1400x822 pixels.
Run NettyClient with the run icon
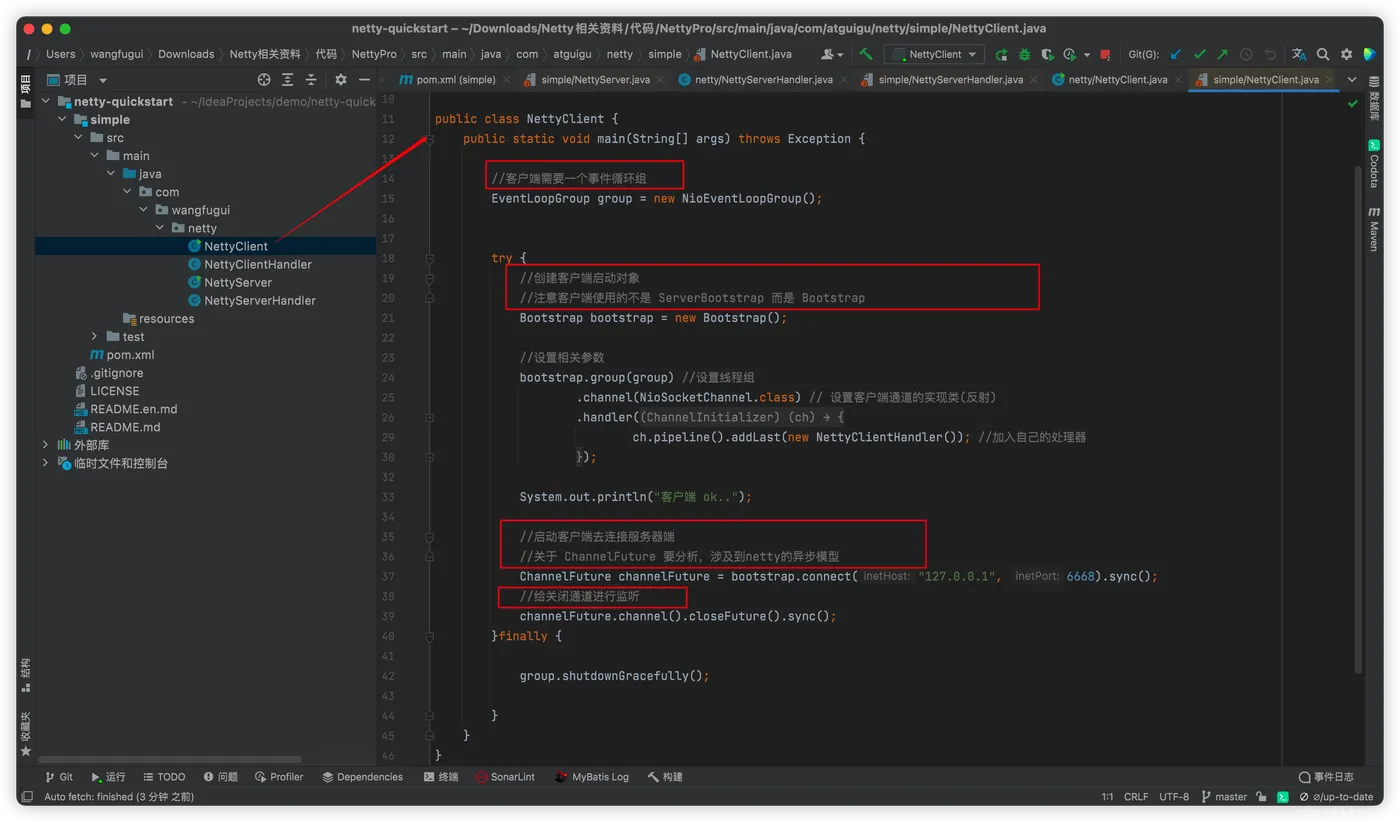[1001, 54]
